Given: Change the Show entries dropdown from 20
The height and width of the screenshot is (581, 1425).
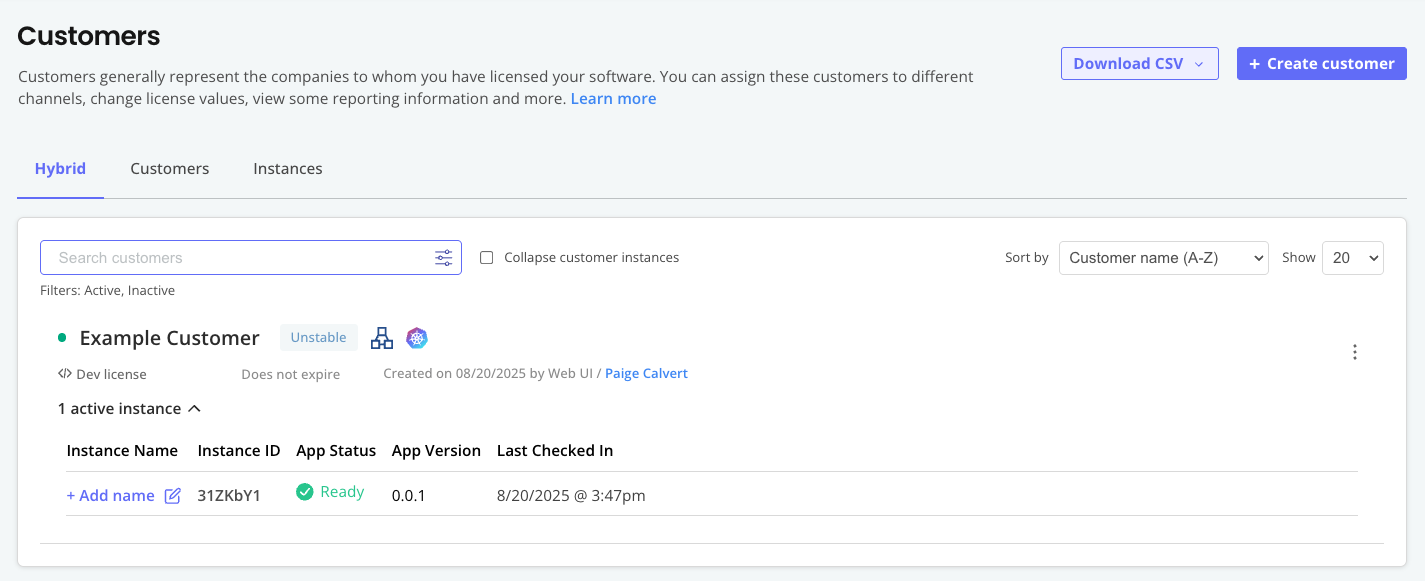Looking at the screenshot, I should point(1352,257).
